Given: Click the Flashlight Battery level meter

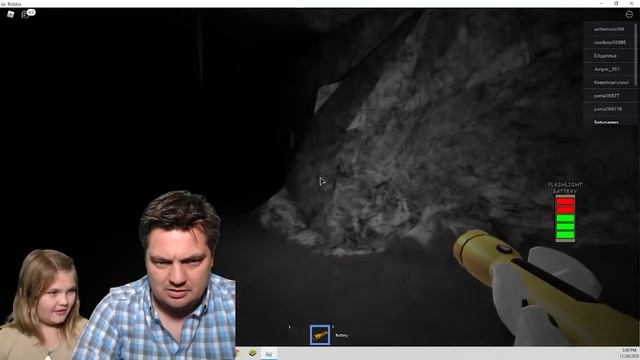Looking at the screenshot, I should [x=565, y=219].
